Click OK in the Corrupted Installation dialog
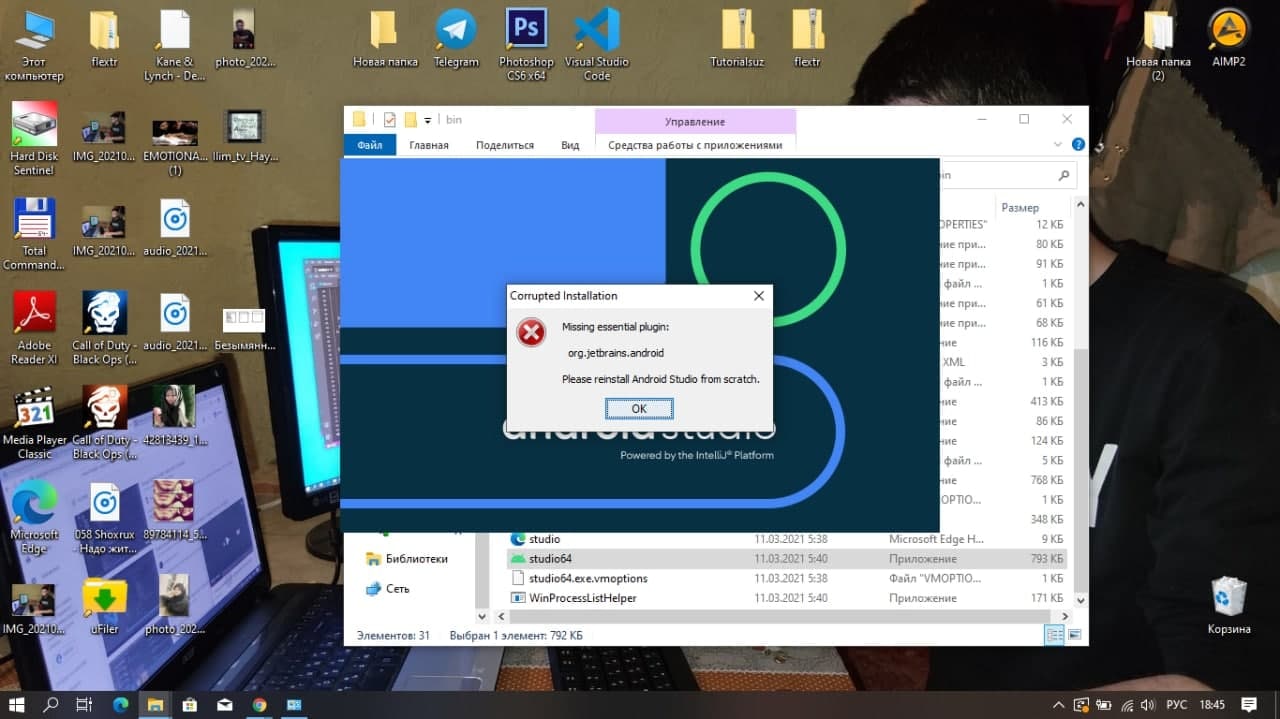This screenshot has height=719, width=1280. click(639, 408)
